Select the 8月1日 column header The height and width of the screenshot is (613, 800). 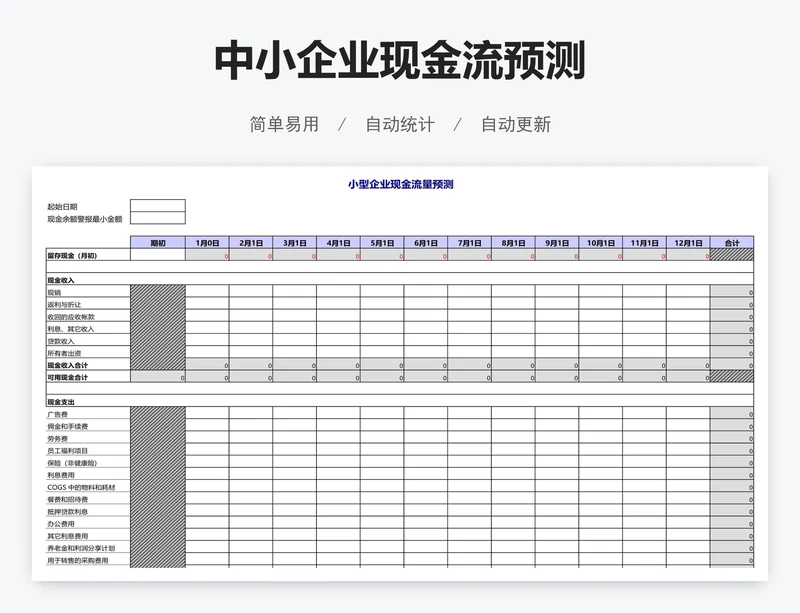(513, 242)
